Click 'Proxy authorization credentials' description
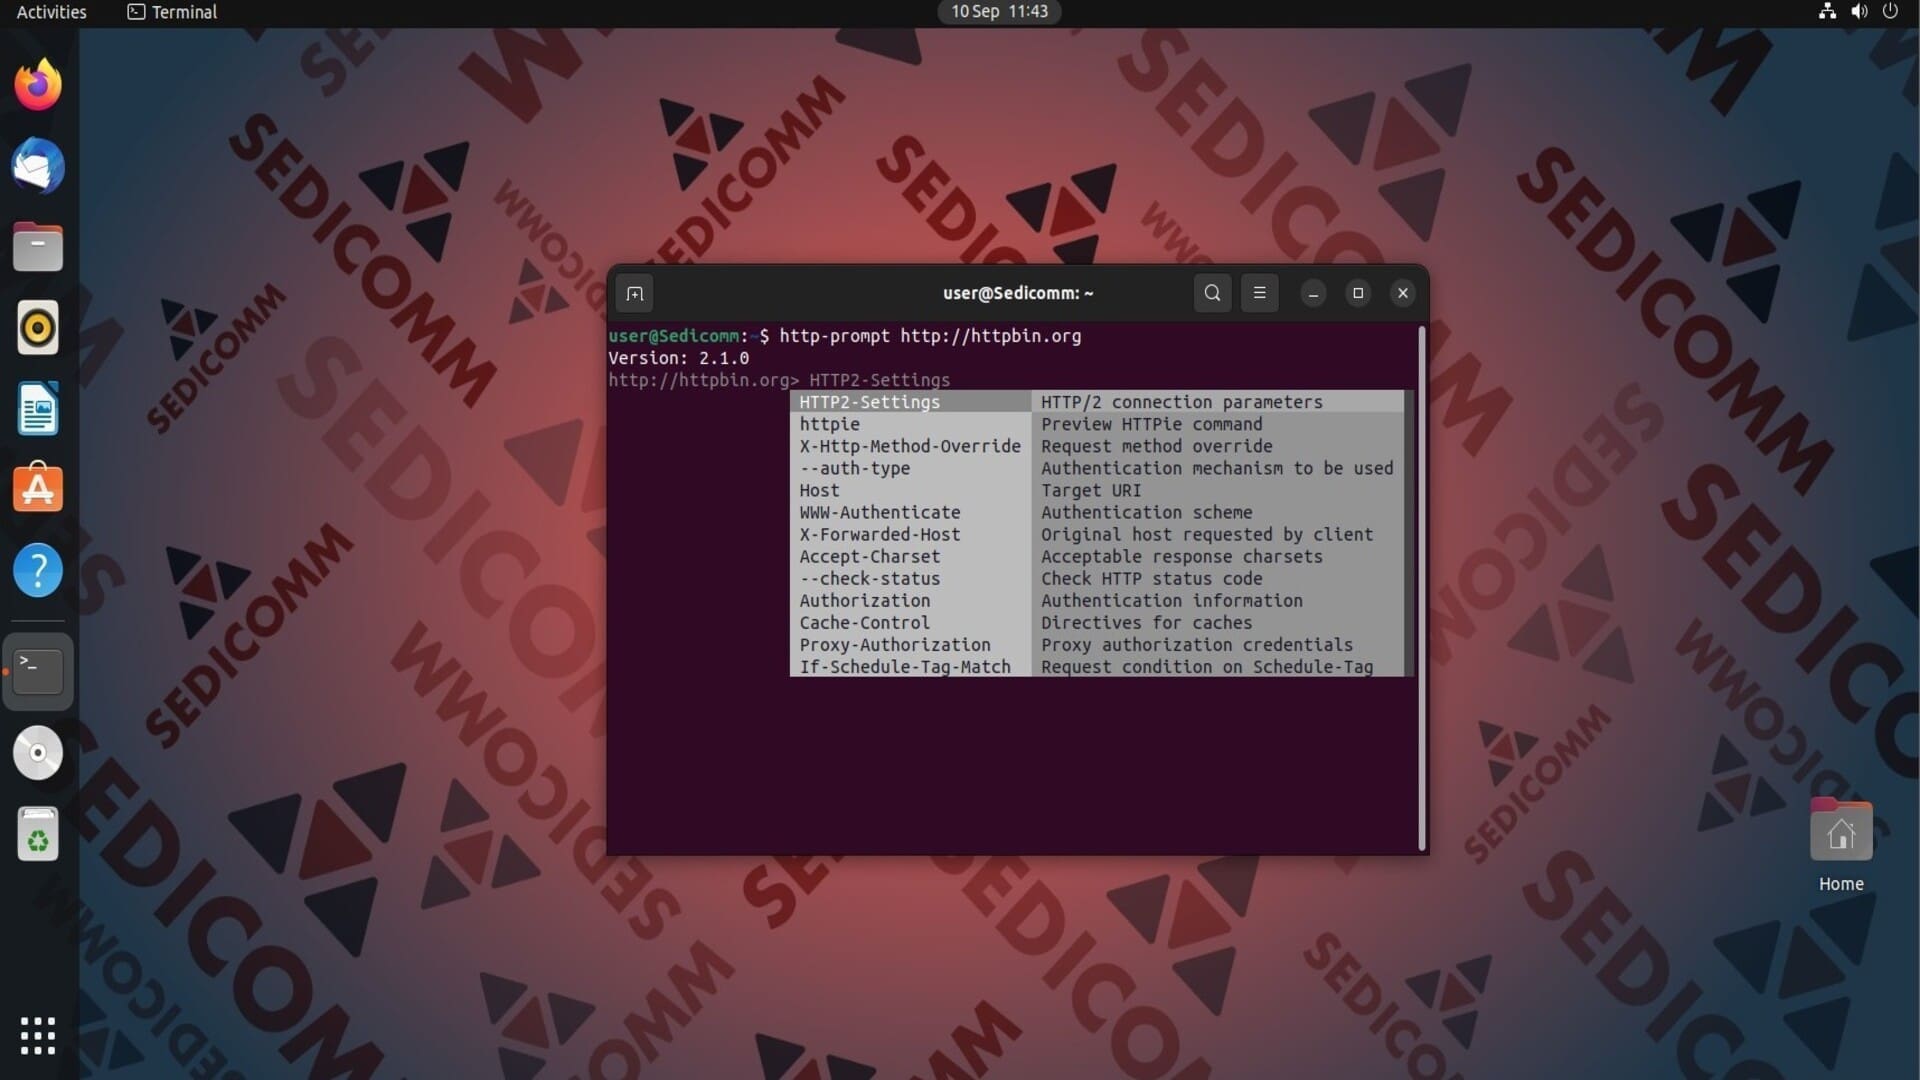This screenshot has height=1080, width=1920. click(1196, 644)
